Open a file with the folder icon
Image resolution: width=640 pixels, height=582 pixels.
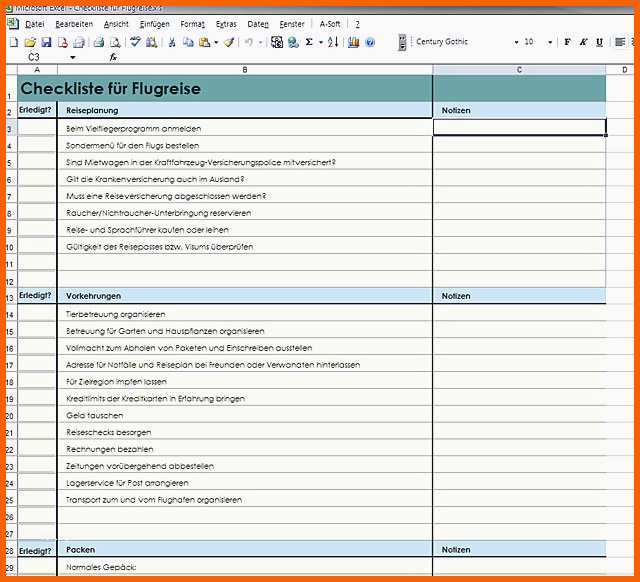click(31, 43)
